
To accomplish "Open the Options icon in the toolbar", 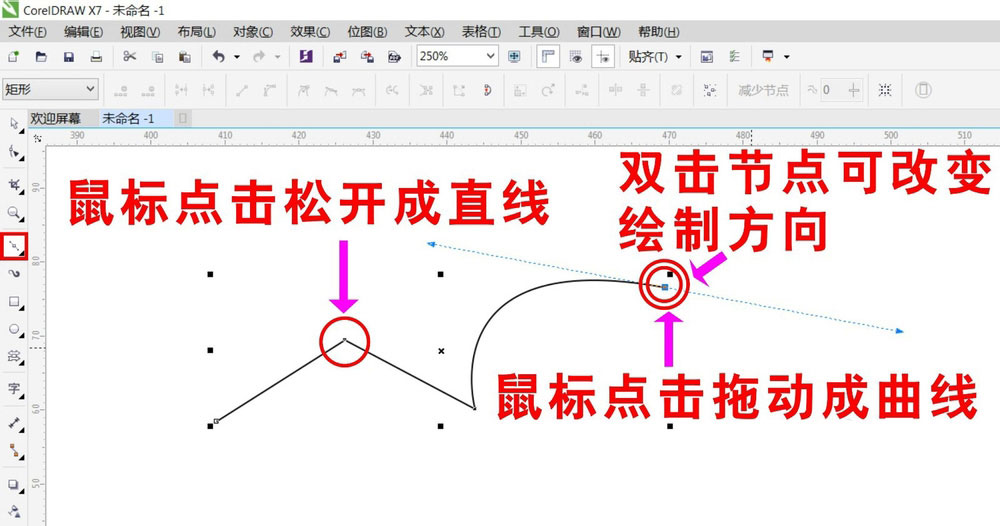I will point(734,57).
